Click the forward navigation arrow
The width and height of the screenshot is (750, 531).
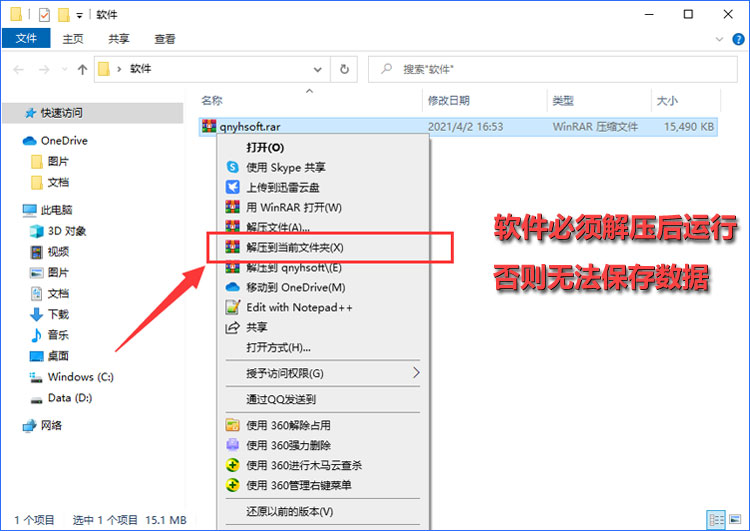44,70
